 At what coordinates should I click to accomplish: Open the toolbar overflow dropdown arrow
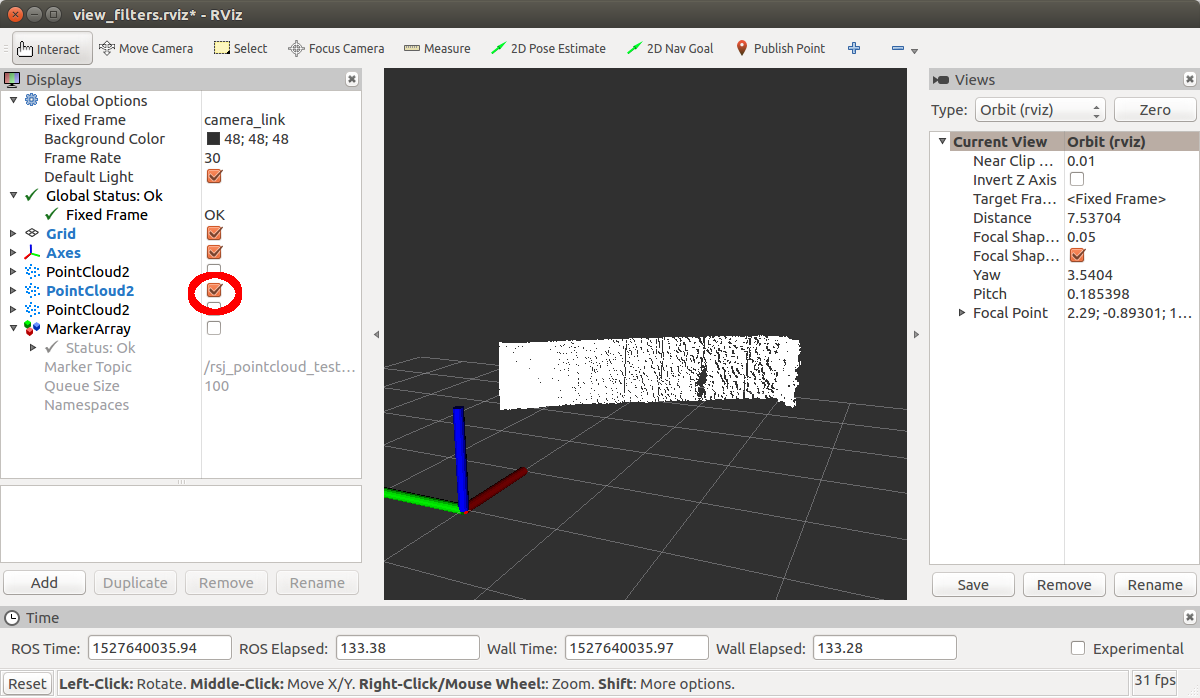point(914,50)
